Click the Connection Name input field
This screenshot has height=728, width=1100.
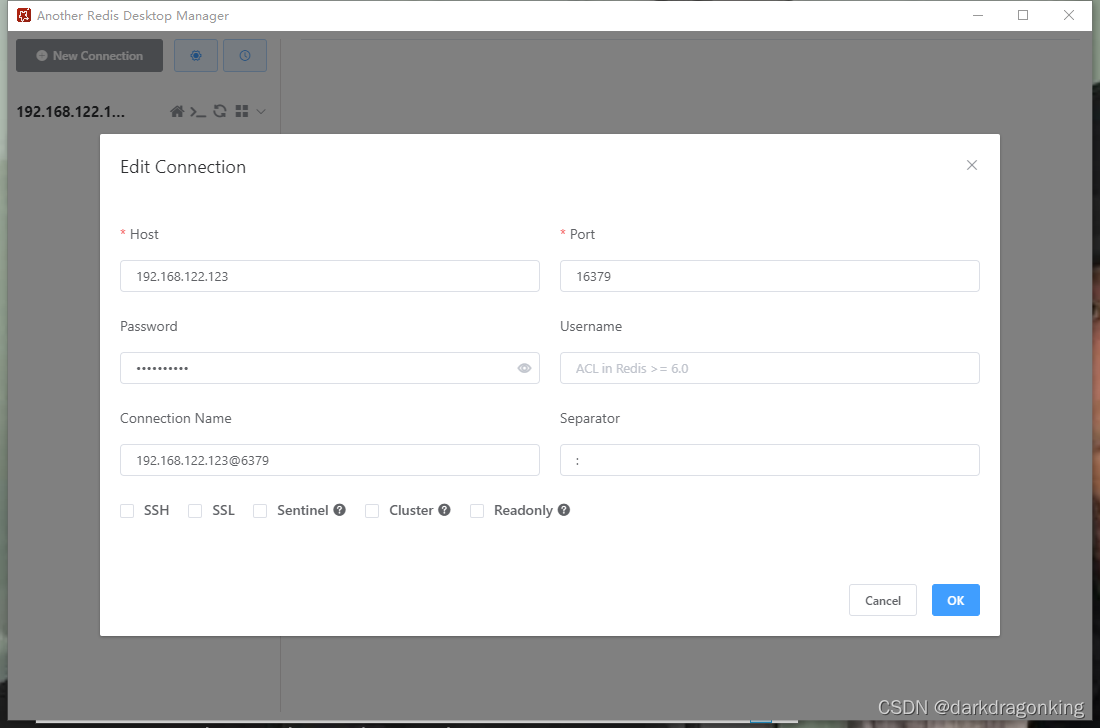pos(330,460)
